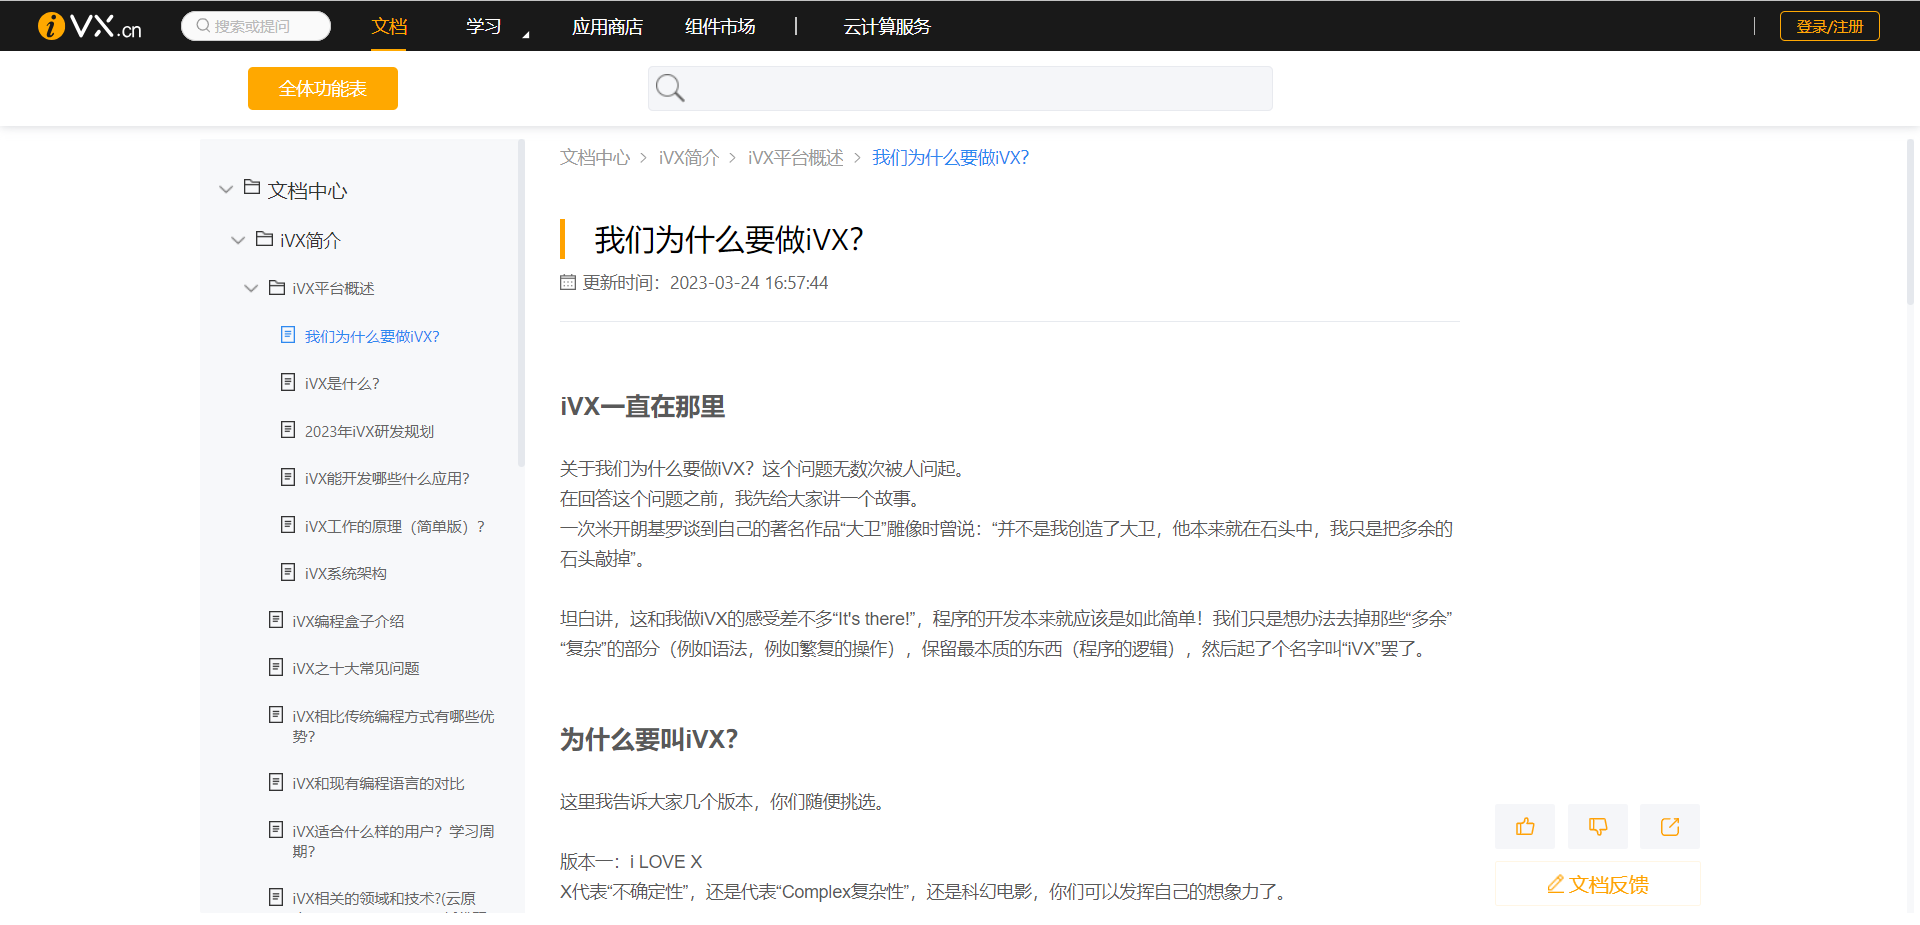This screenshot has width=1920, height=925.
Task: Click the magnifier icon in main search bar
Action: [x=670, y=89]
